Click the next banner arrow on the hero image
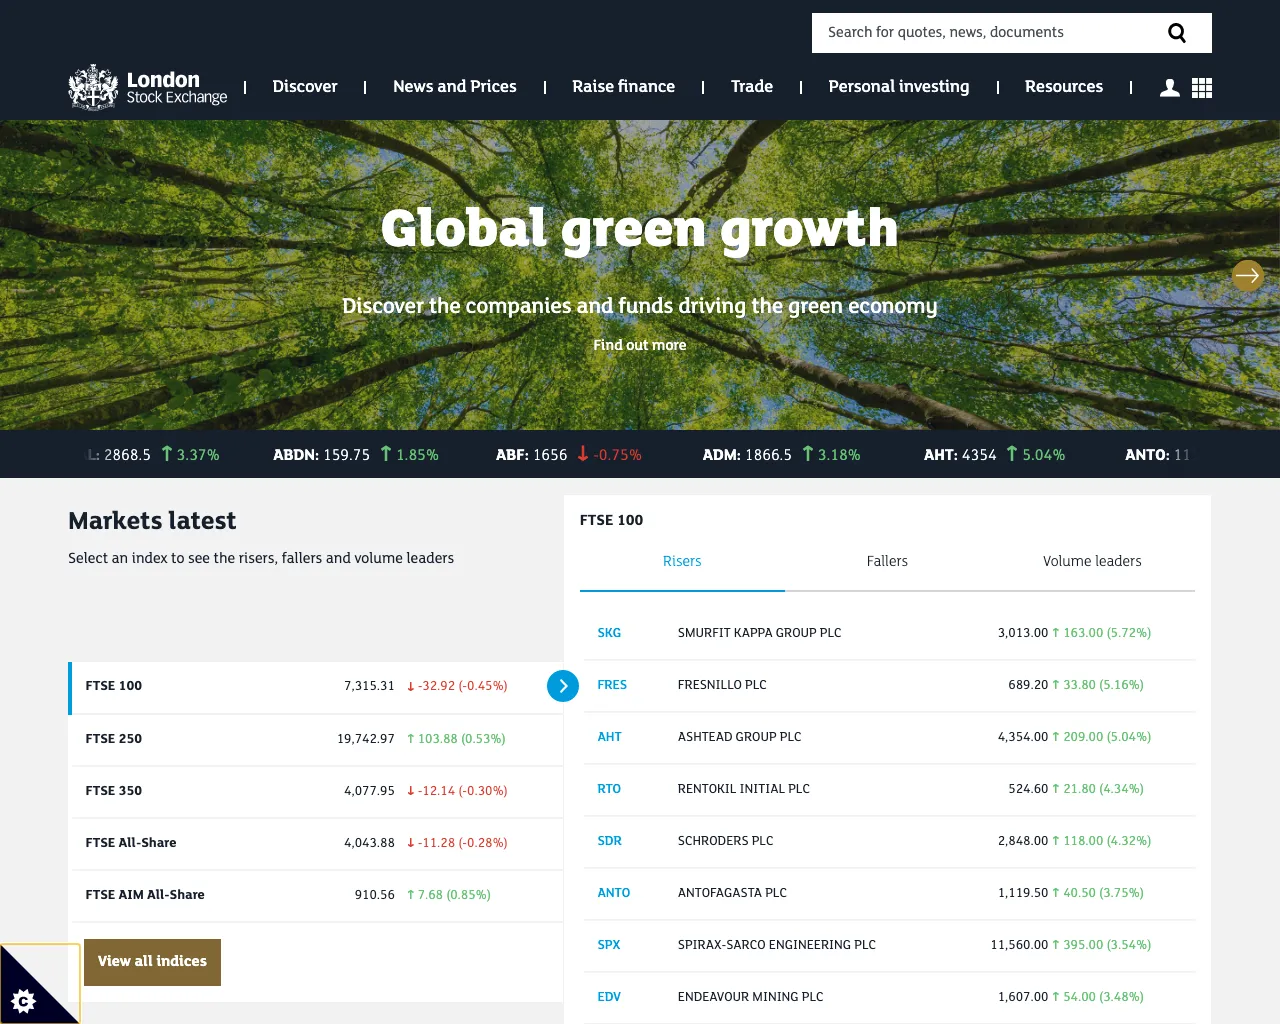The height and width of the screenshot is (1024, 1280). pos(1247,275)
